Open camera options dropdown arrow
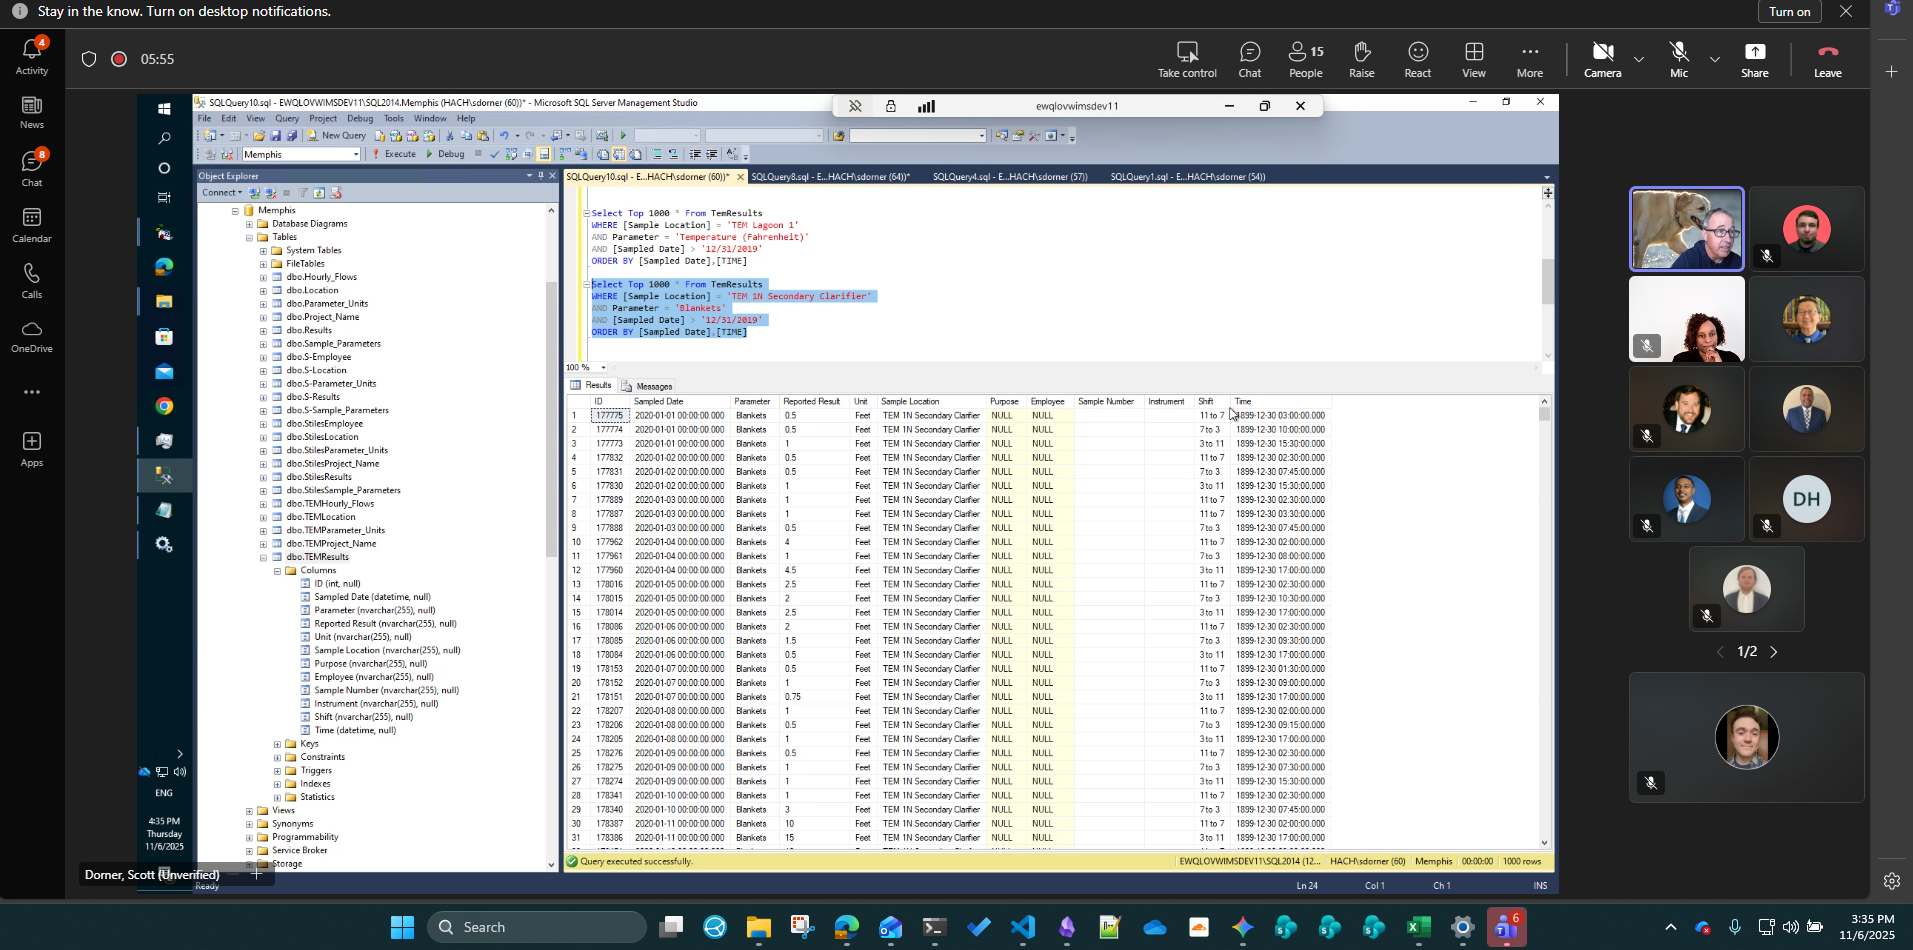 [1639, 59]
